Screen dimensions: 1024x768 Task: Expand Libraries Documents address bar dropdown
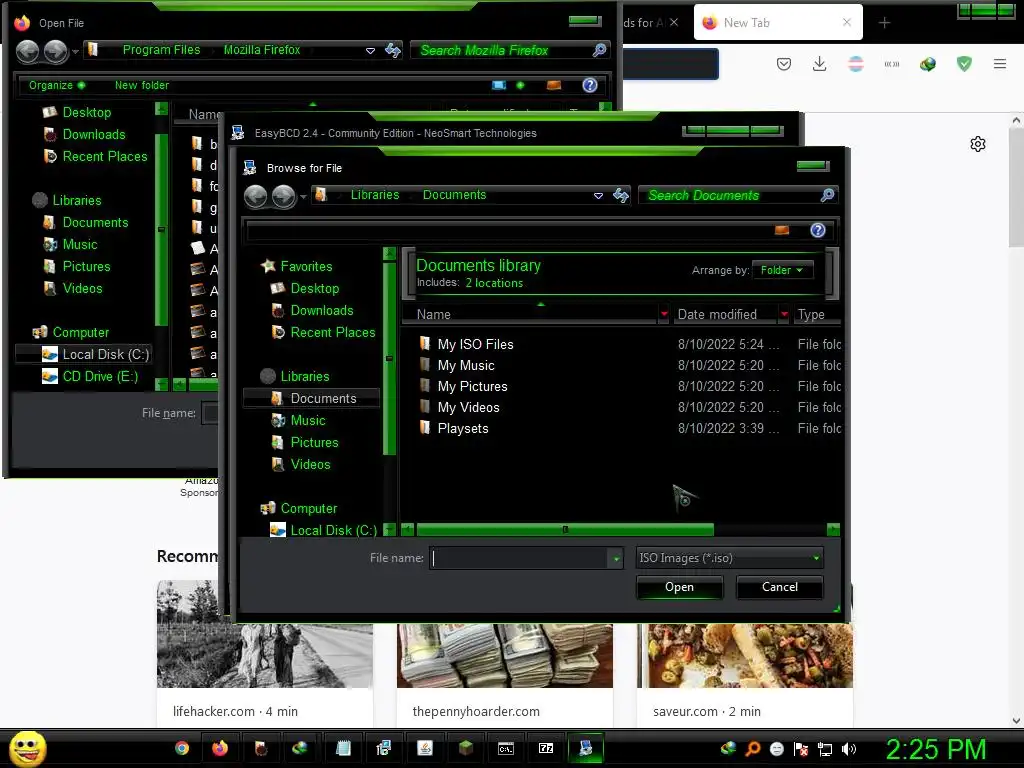[598, 195]
